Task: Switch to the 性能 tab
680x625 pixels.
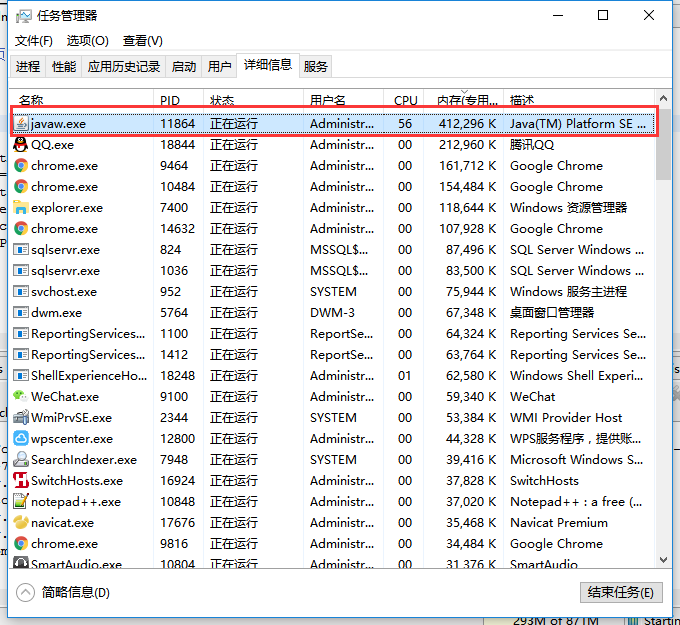Action: [x=64, y=66]
